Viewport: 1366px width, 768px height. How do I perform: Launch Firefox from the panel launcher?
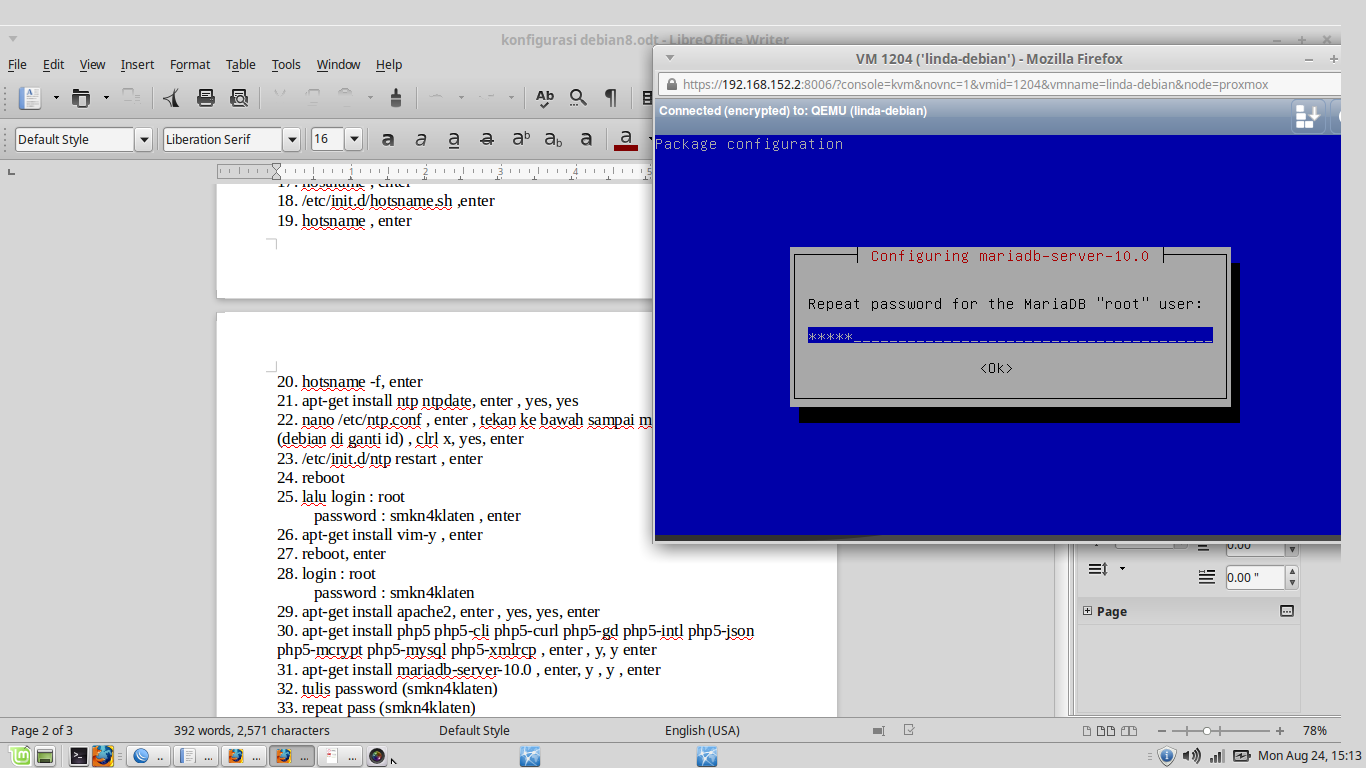(x=102, y=756)
